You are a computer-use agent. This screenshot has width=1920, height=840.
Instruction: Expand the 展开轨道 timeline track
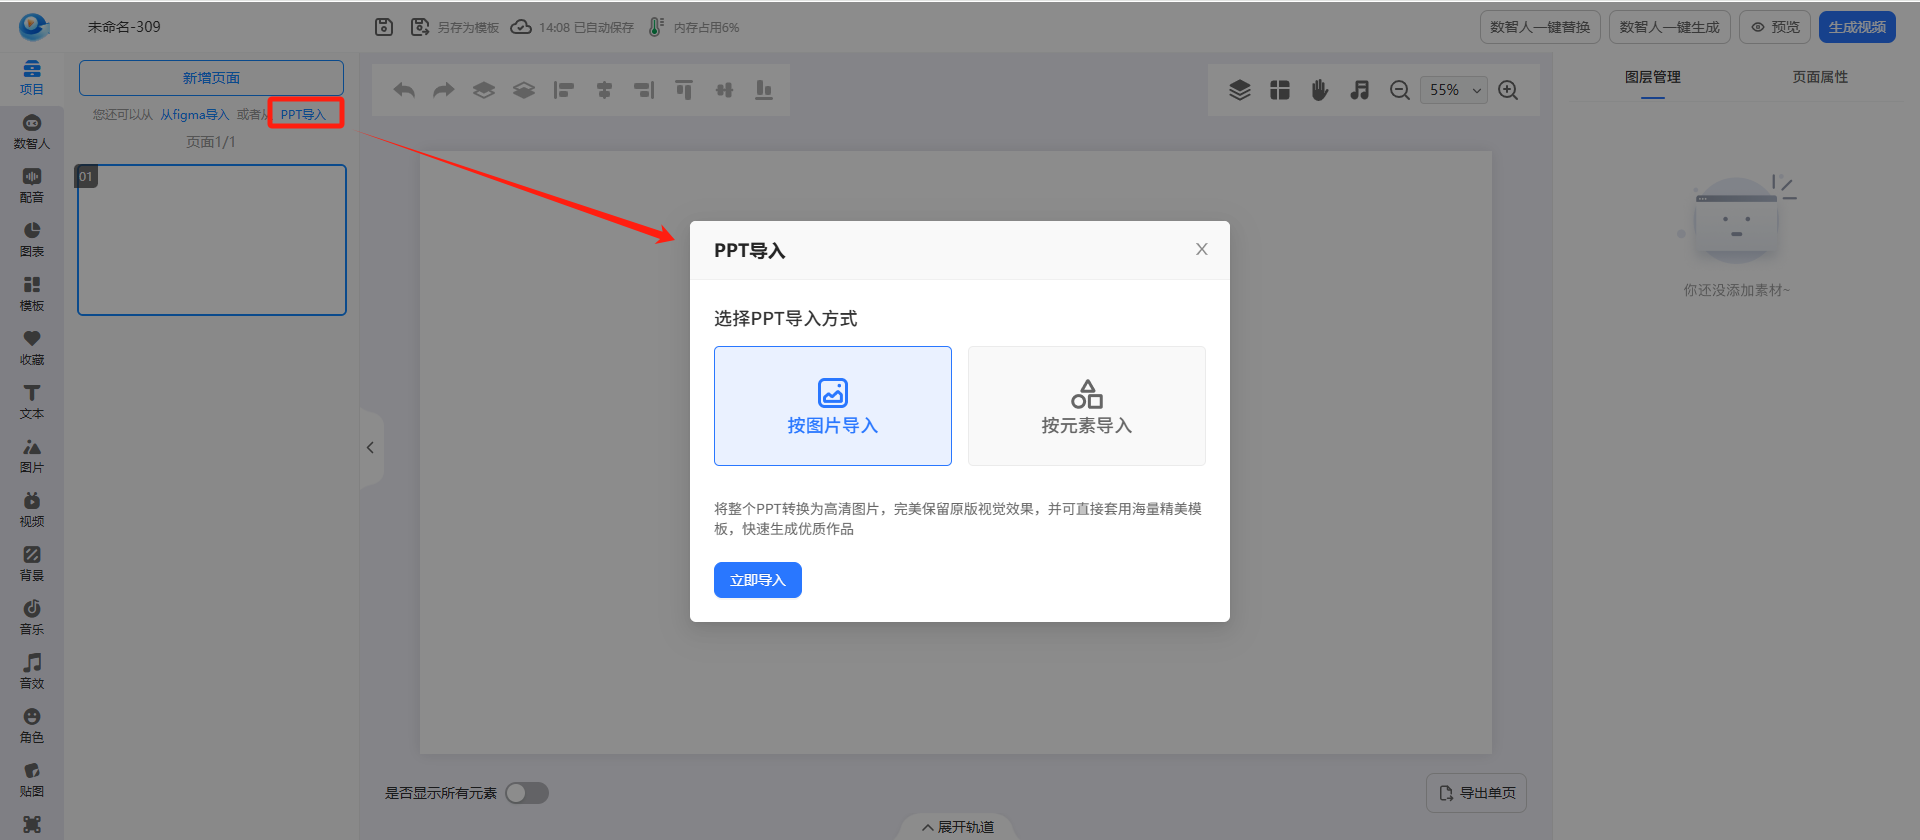coord(958,827)
